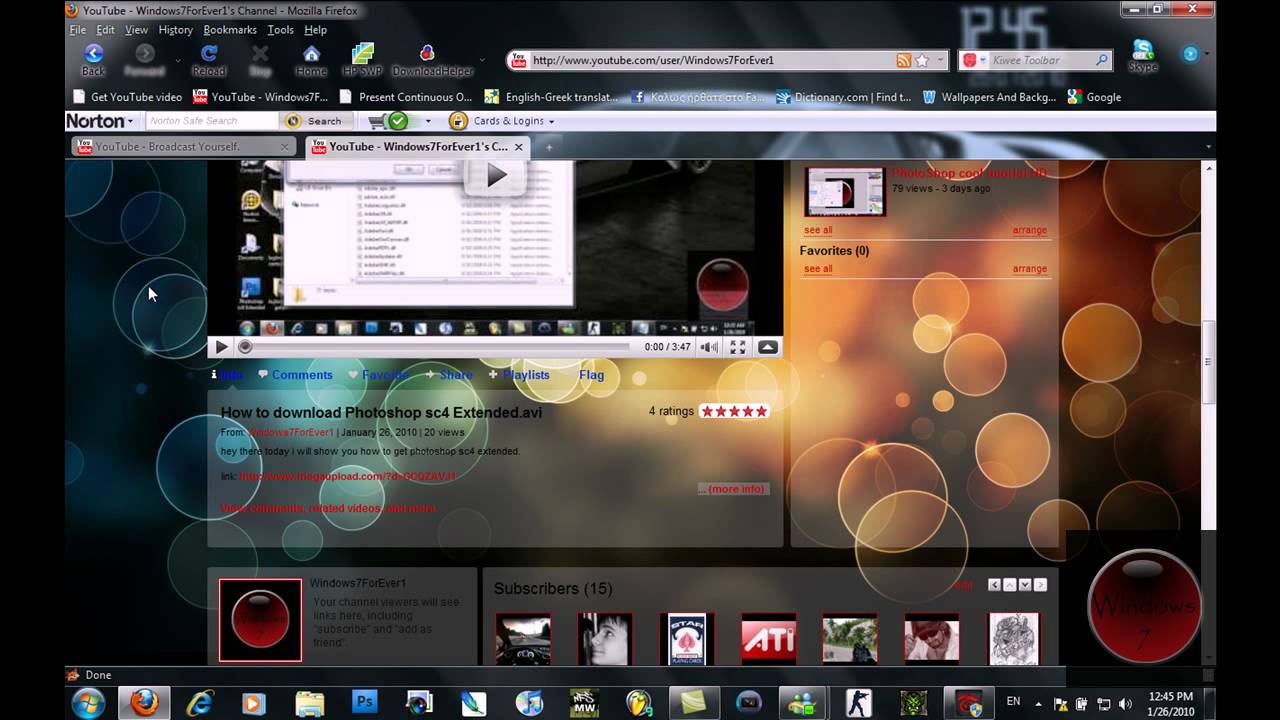Screen dimensions: 1280x720
Task: Play the video with the player play button
Action: 221,347
